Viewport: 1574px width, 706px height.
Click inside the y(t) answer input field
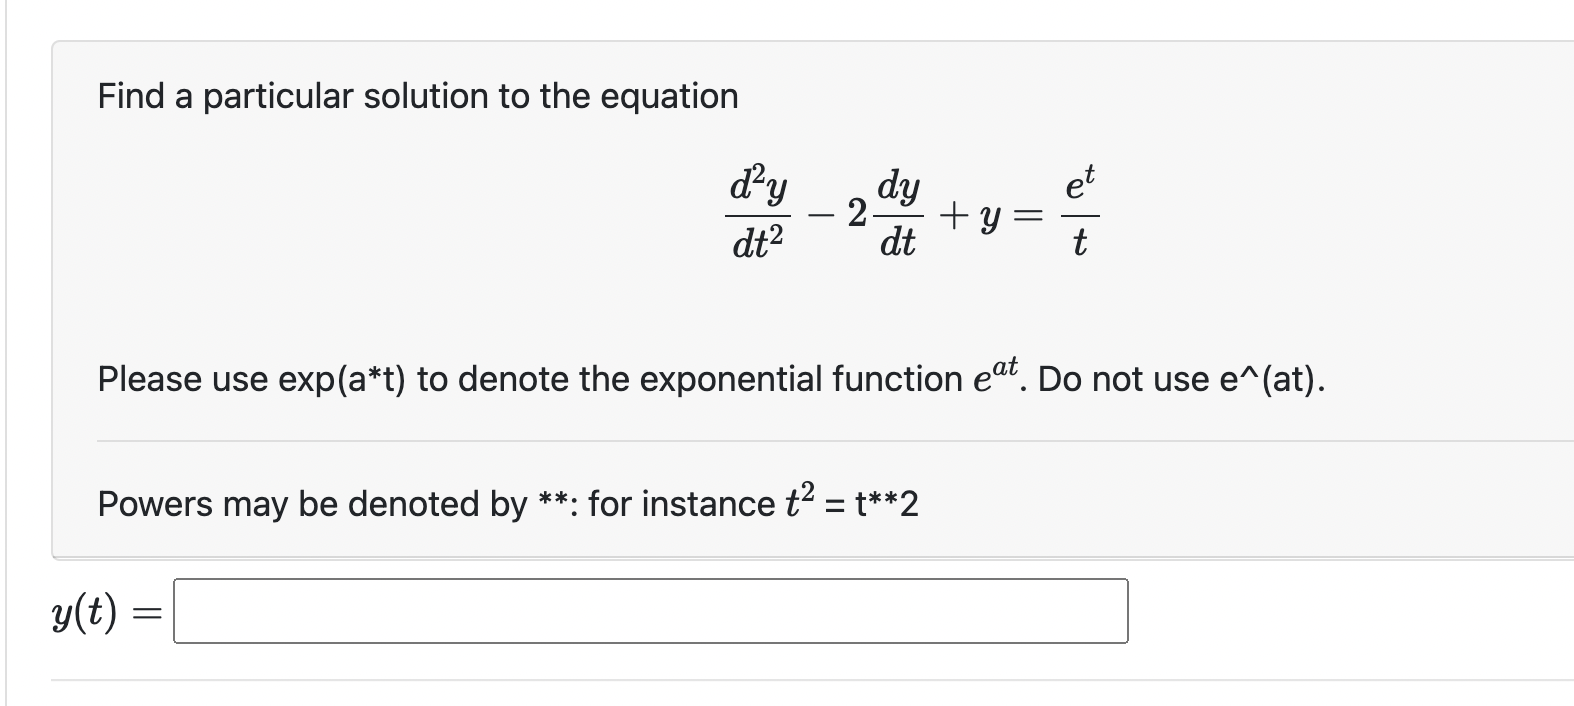[x=650, y=612]
